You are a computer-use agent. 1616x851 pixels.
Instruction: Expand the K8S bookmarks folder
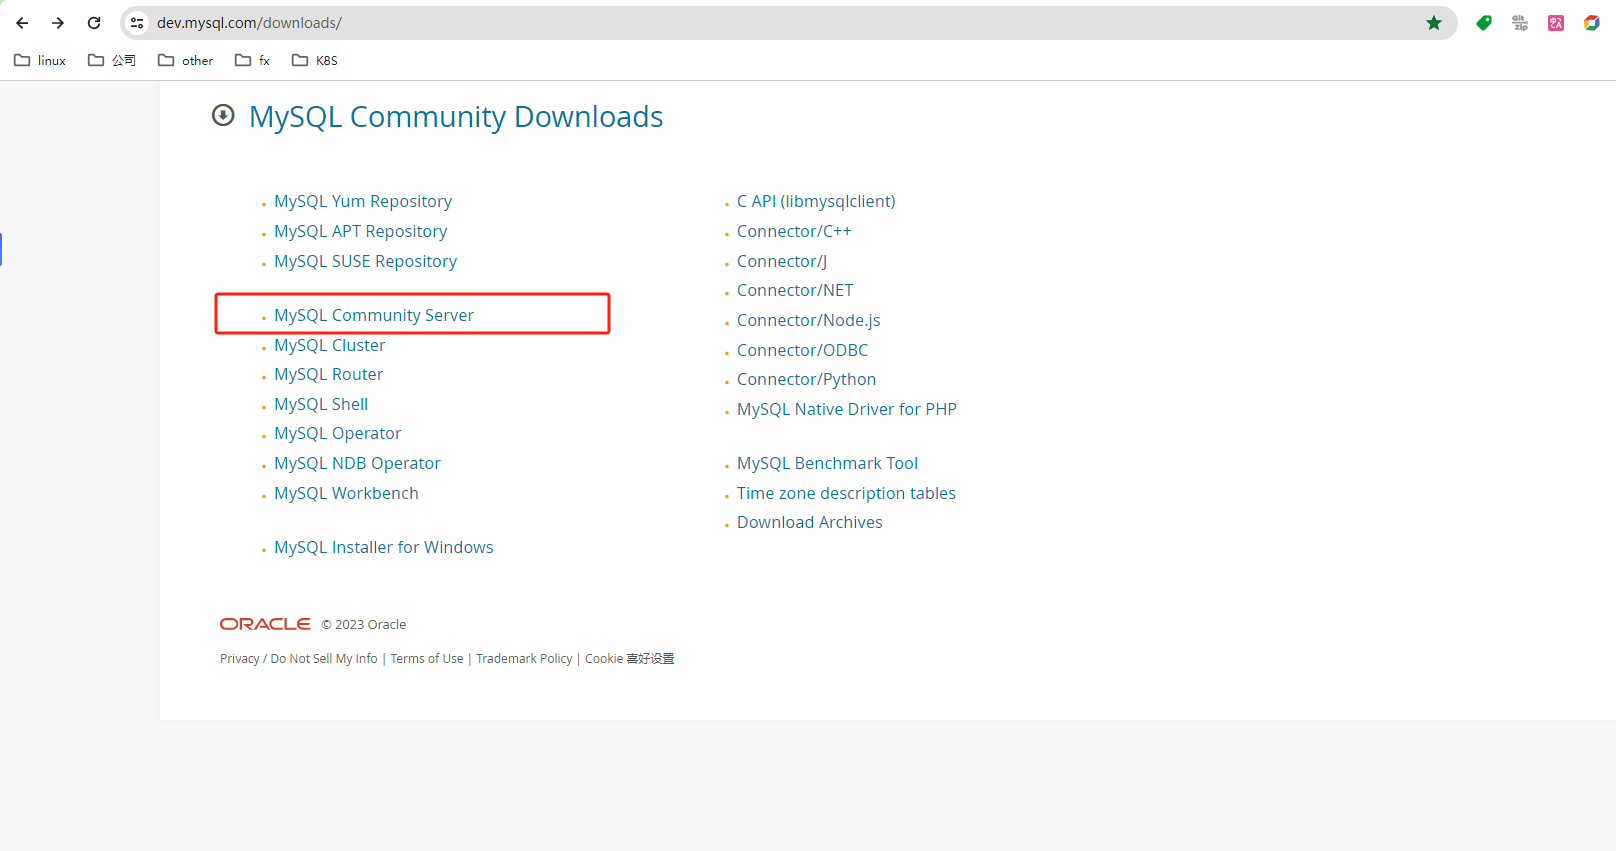tap(315, 61)
